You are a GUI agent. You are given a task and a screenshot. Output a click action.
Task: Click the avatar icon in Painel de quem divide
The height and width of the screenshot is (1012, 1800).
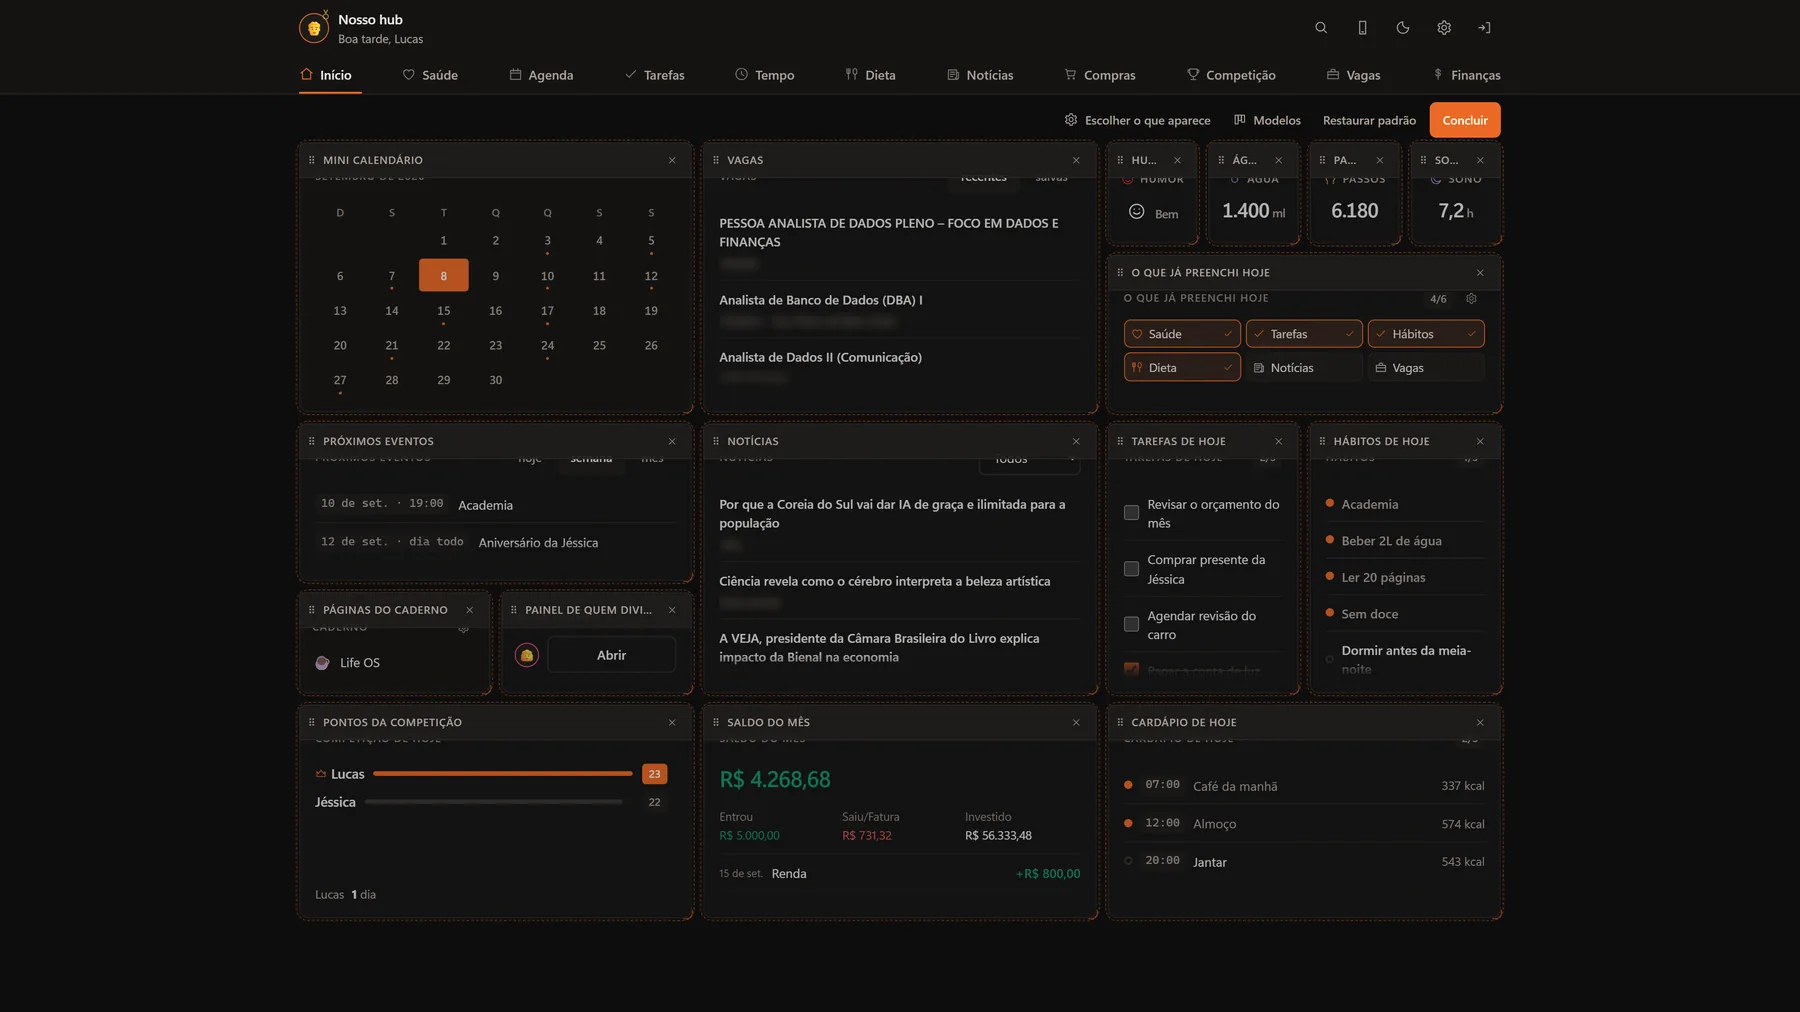(x=527, y=655)
